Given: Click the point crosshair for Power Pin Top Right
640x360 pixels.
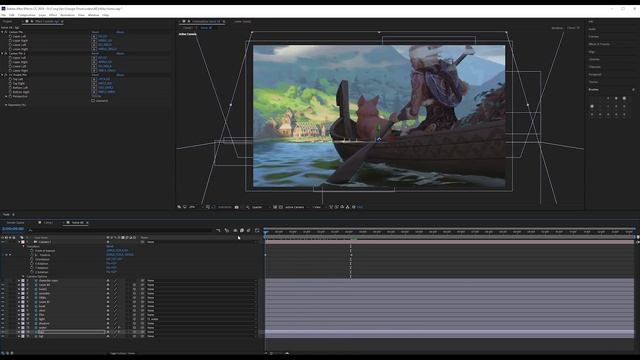Looking at the screenshot, I should [x=94, y=83].
